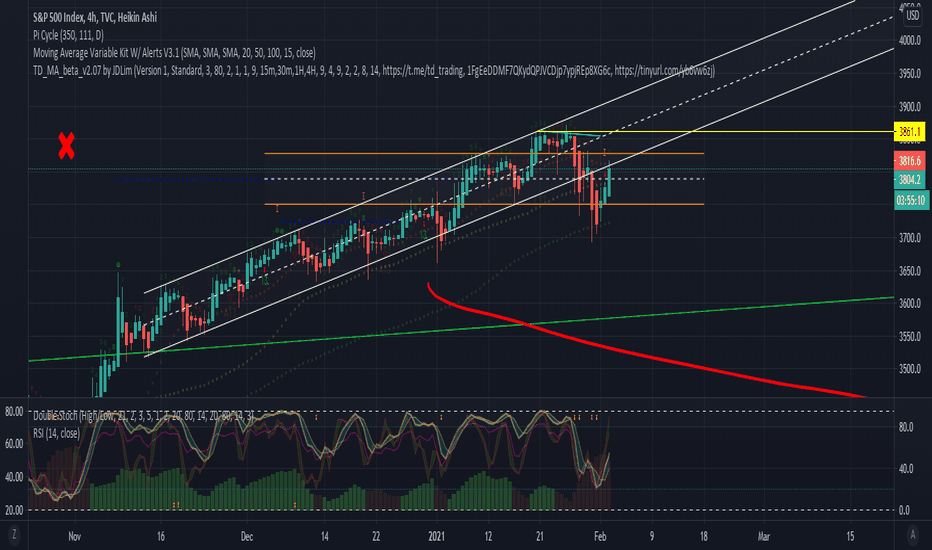The image size is (932, 550).
Task: Select the Moving Average Variable Kit legend
Action: [x=174, y=53]
